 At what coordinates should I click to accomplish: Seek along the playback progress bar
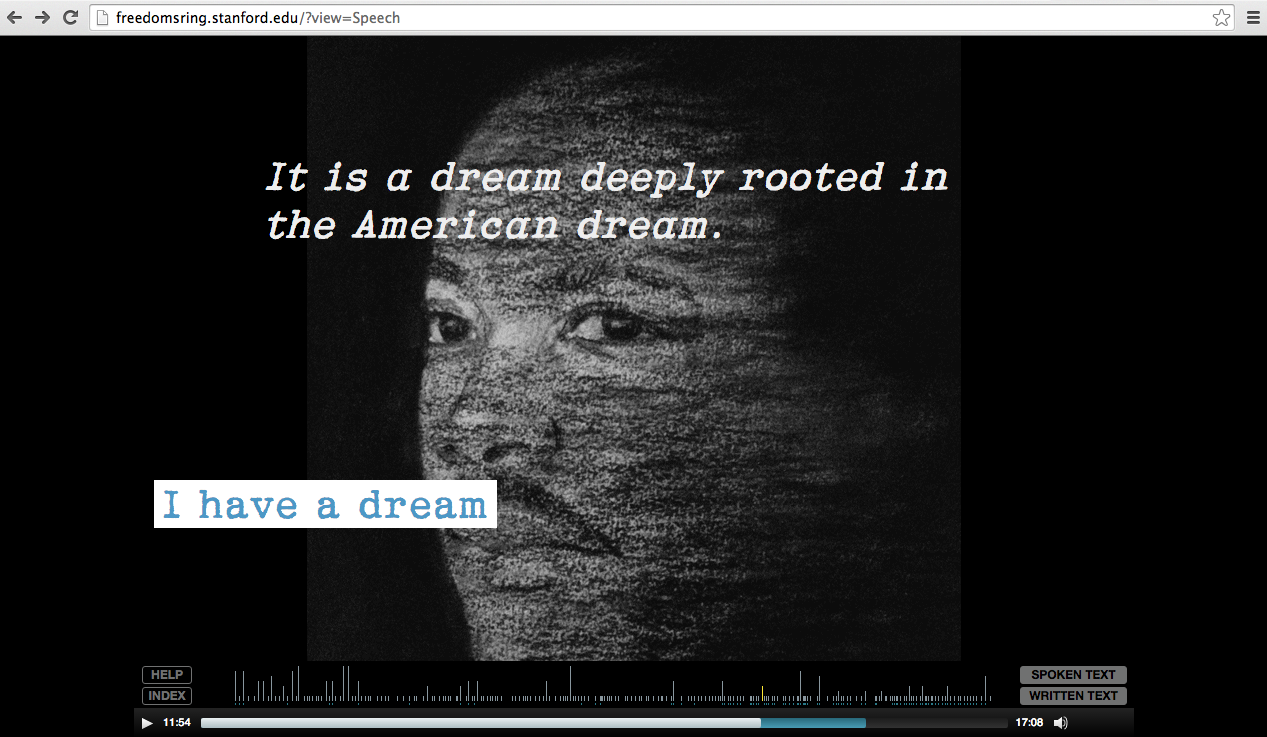pyautogui.click(x=604, y=723)
